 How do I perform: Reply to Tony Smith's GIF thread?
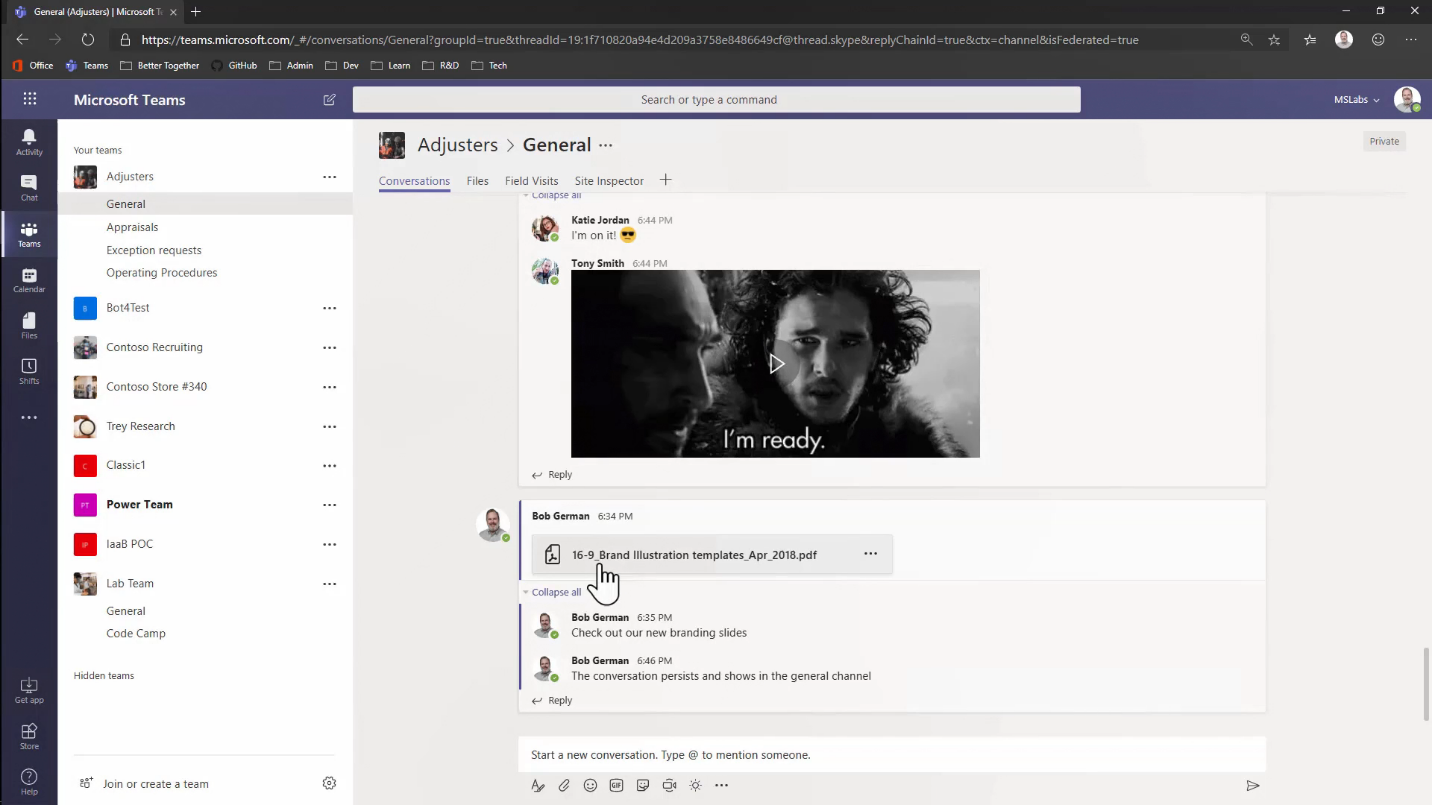(552, 475)
